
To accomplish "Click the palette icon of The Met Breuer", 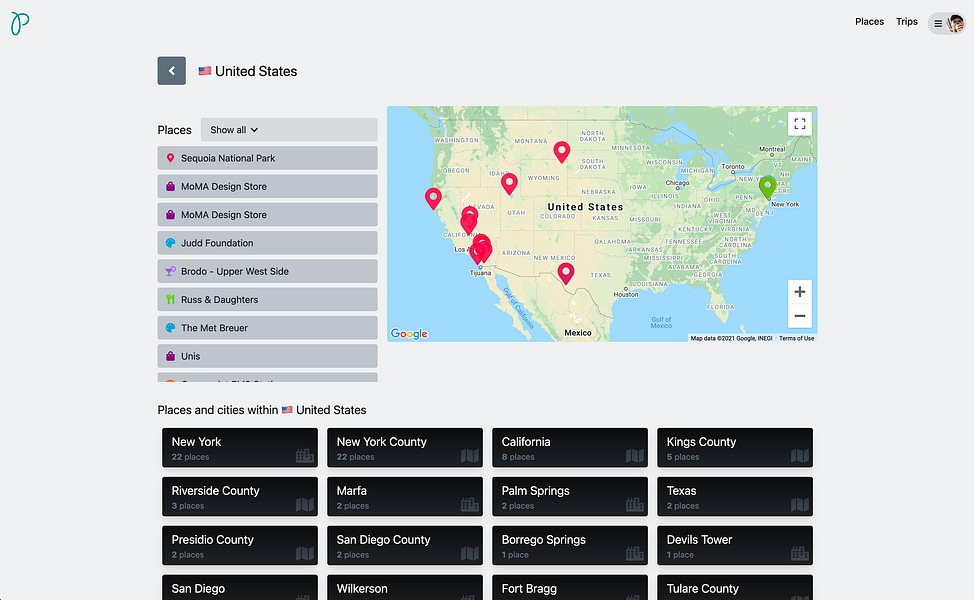I will point(170,328).
